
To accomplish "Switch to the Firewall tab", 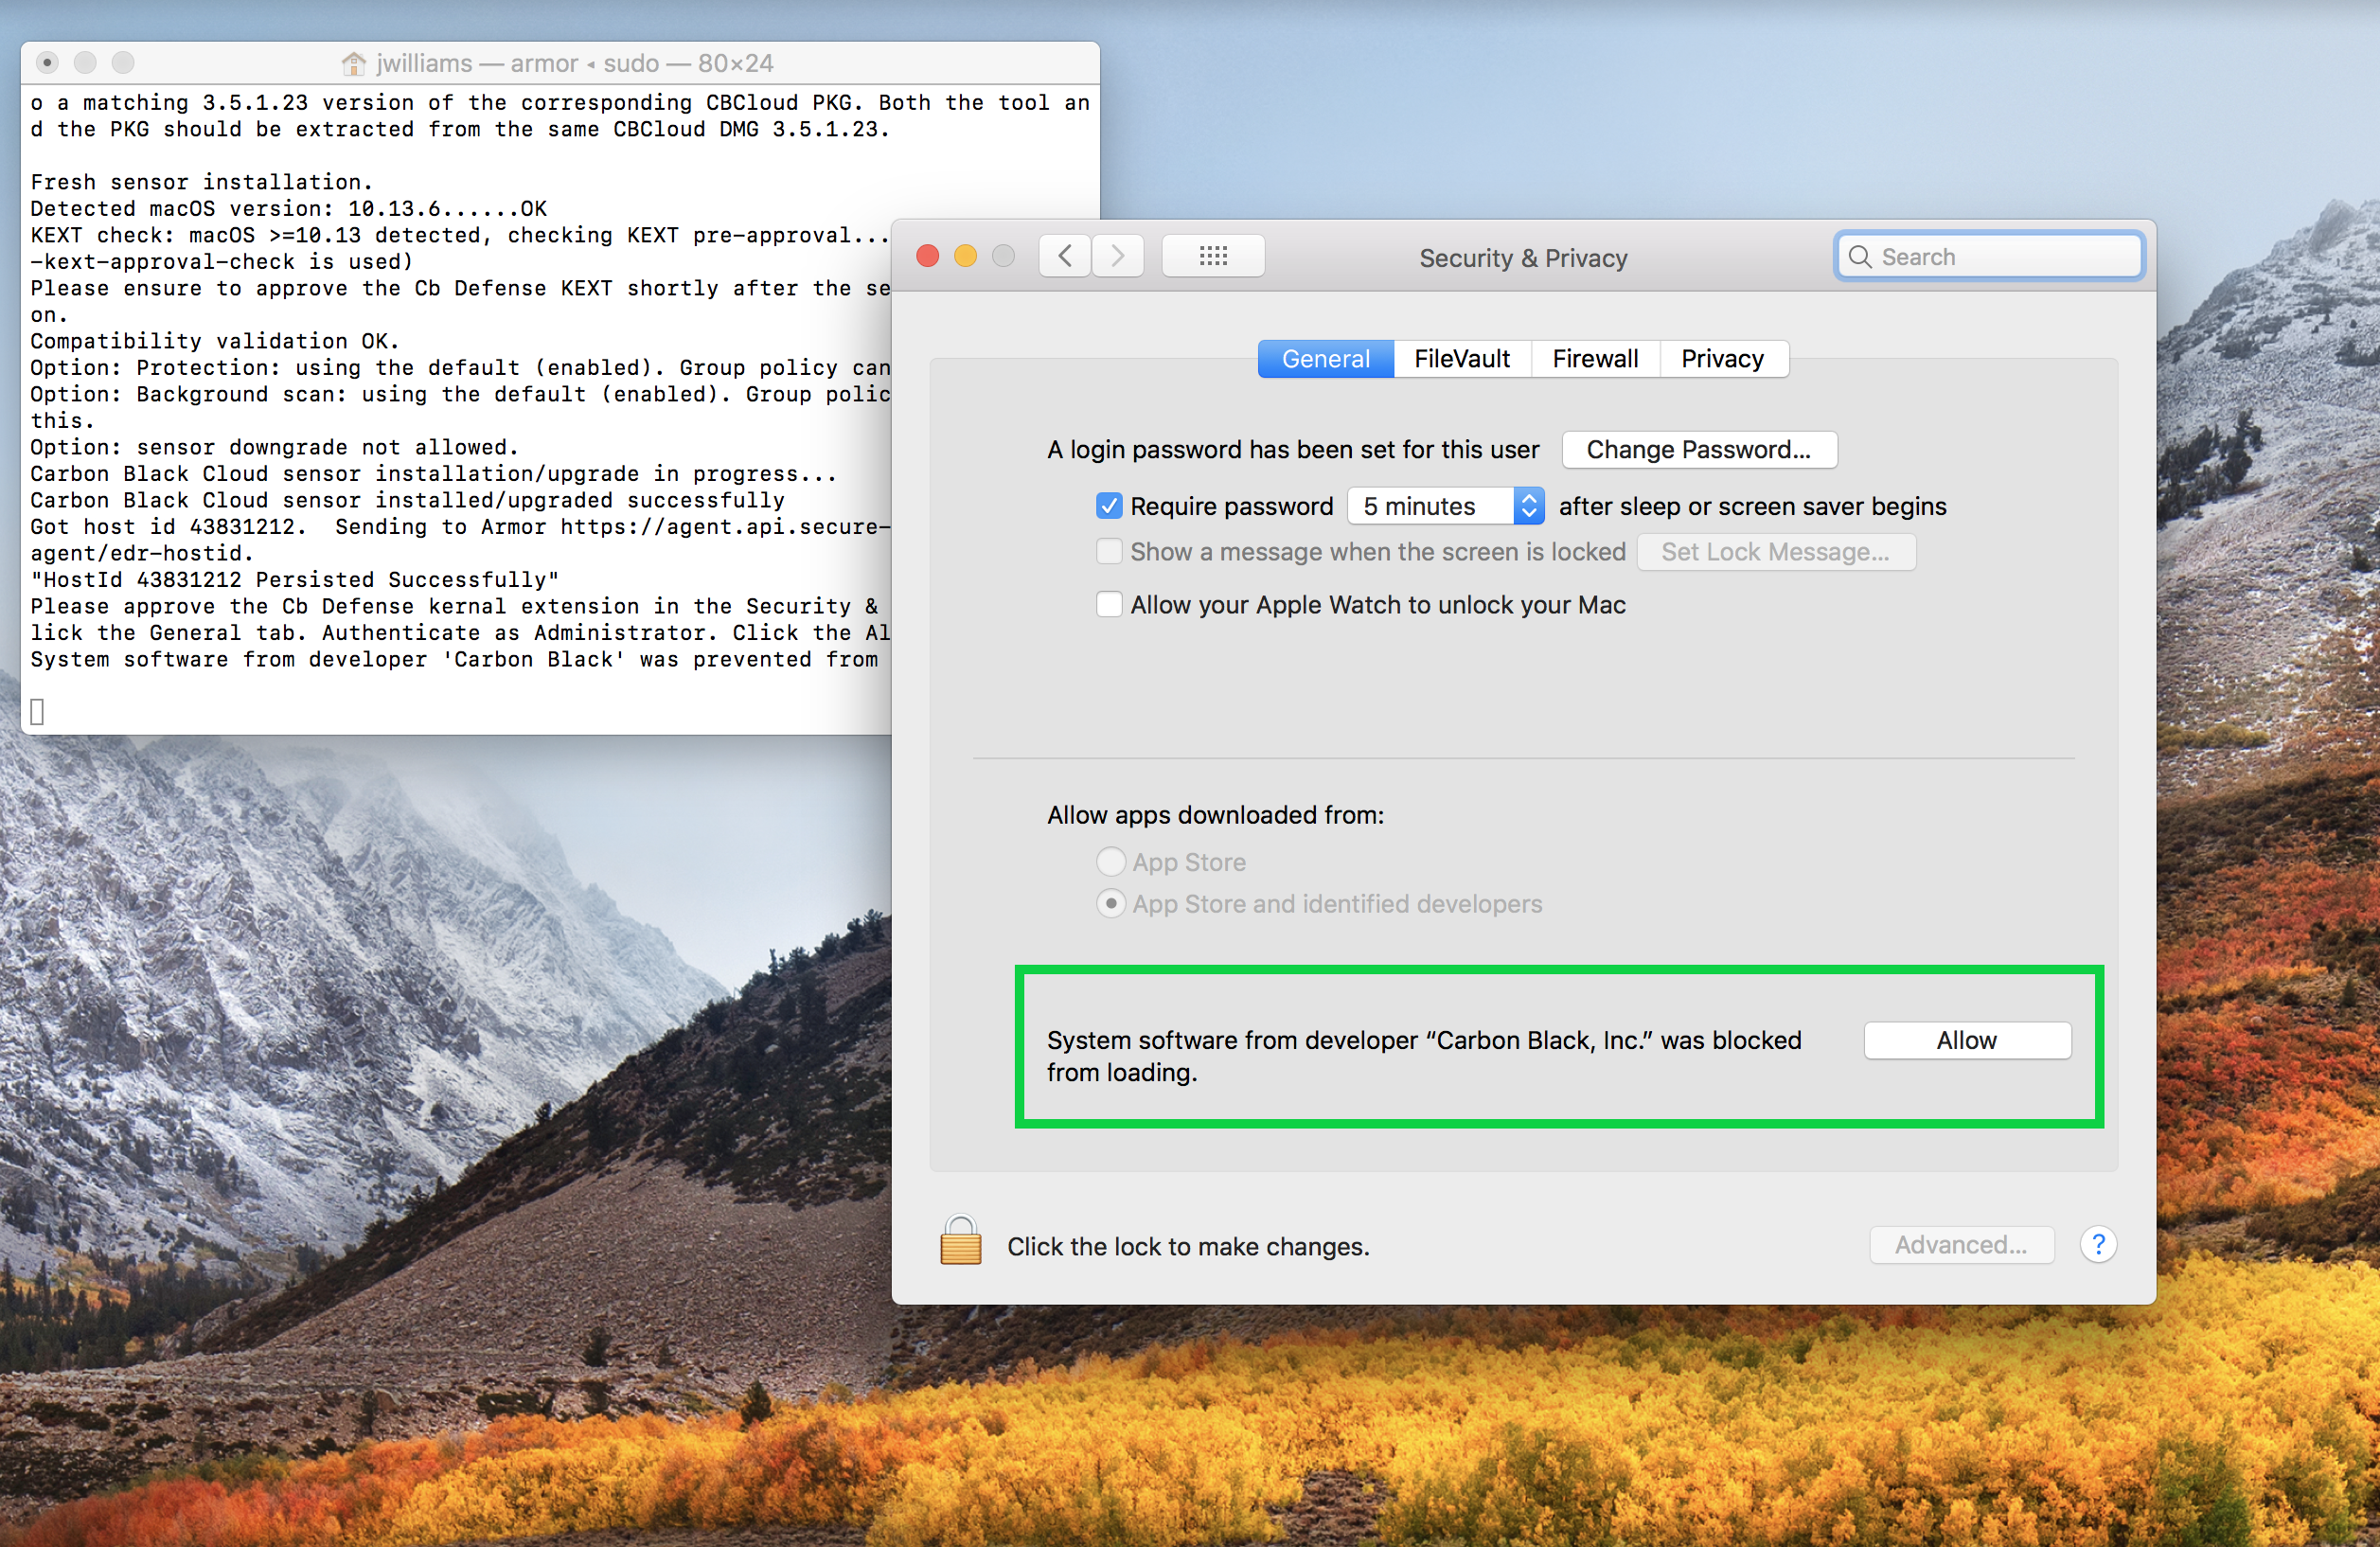I will (x=1595, y=359).
